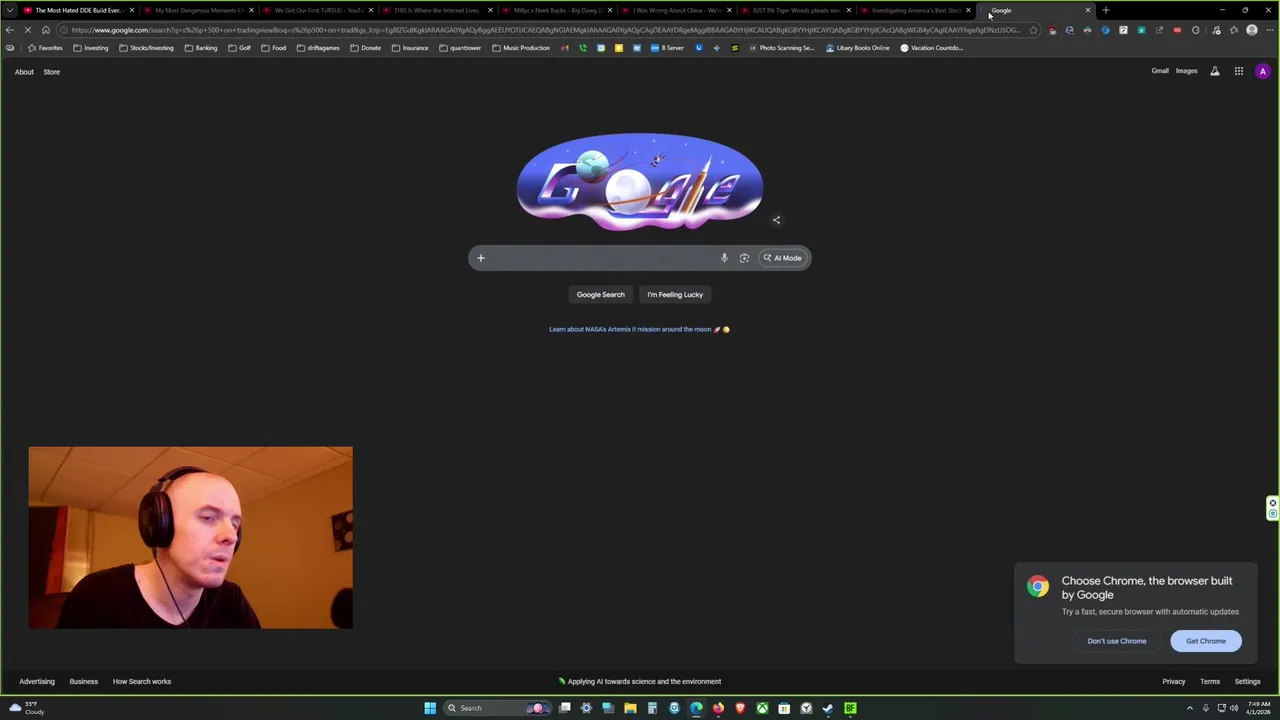Open Library Books Online bookmark
The image size is (1280, 720).
pos(858,48)
